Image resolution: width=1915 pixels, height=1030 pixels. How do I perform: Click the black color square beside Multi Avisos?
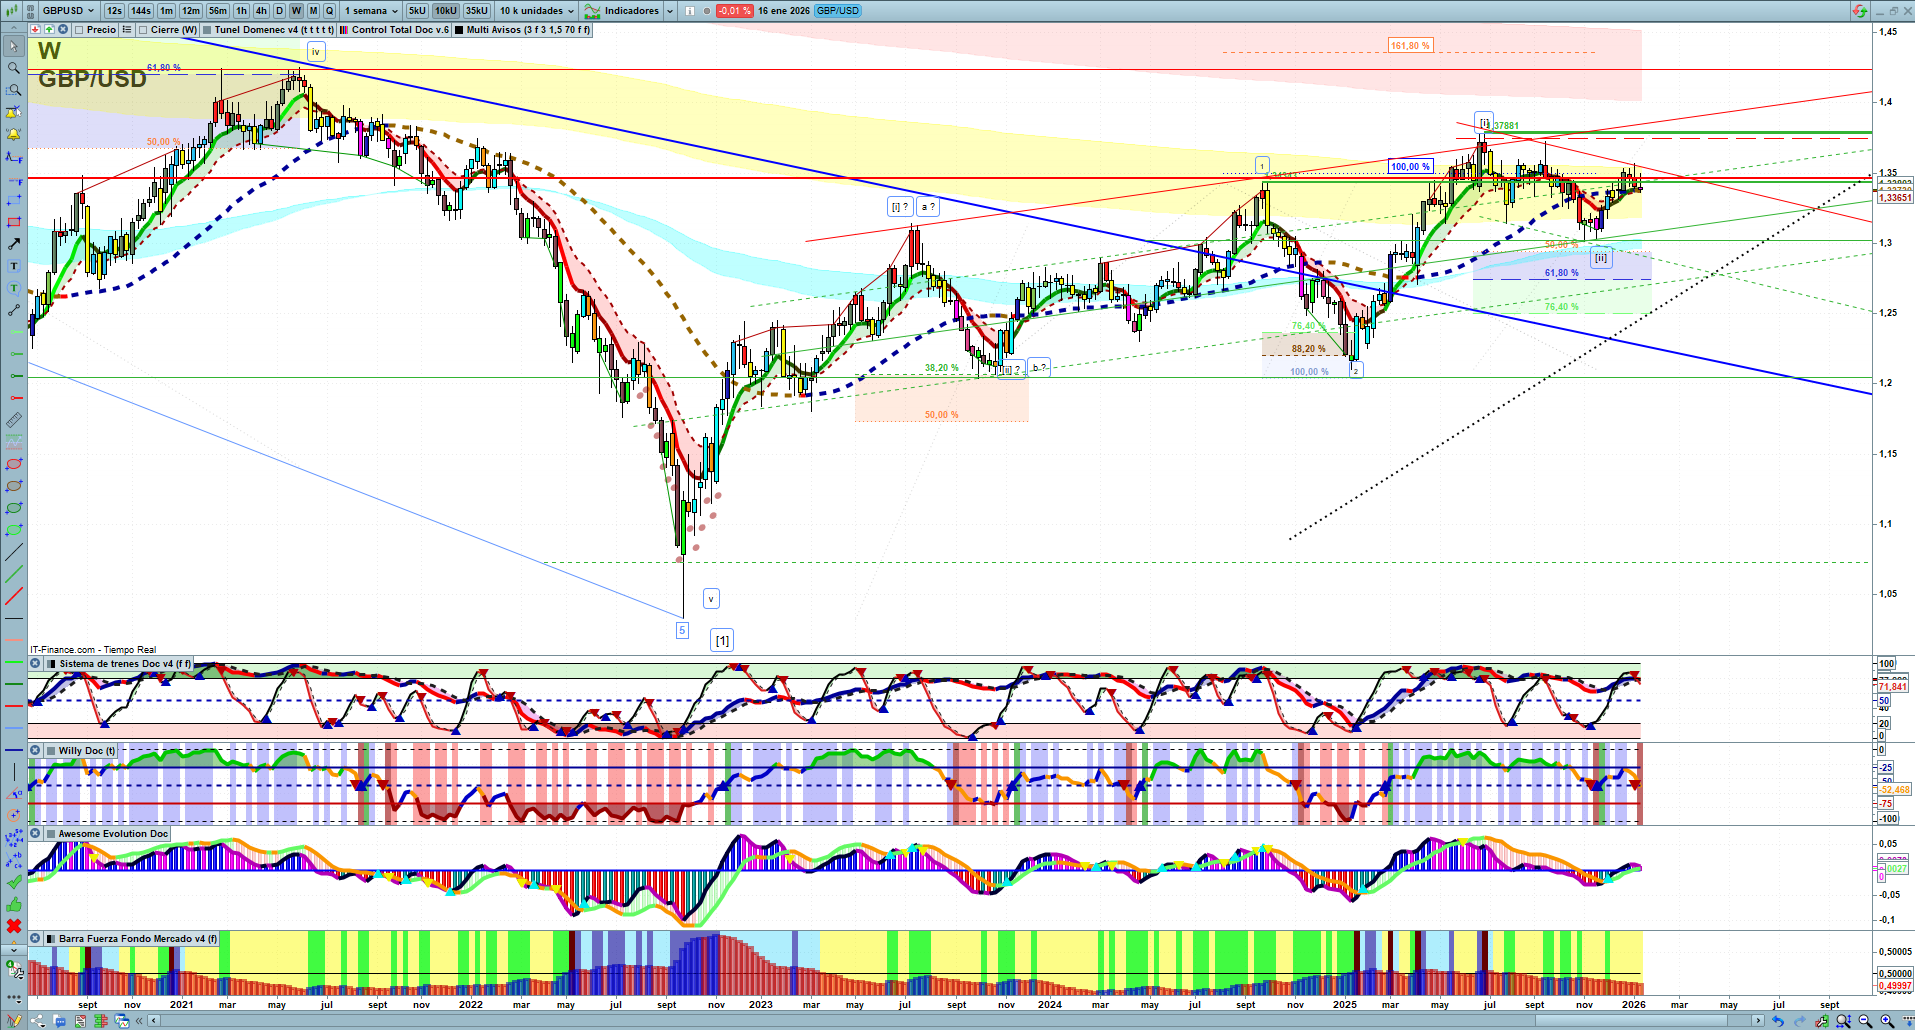(x=459, y=30)
